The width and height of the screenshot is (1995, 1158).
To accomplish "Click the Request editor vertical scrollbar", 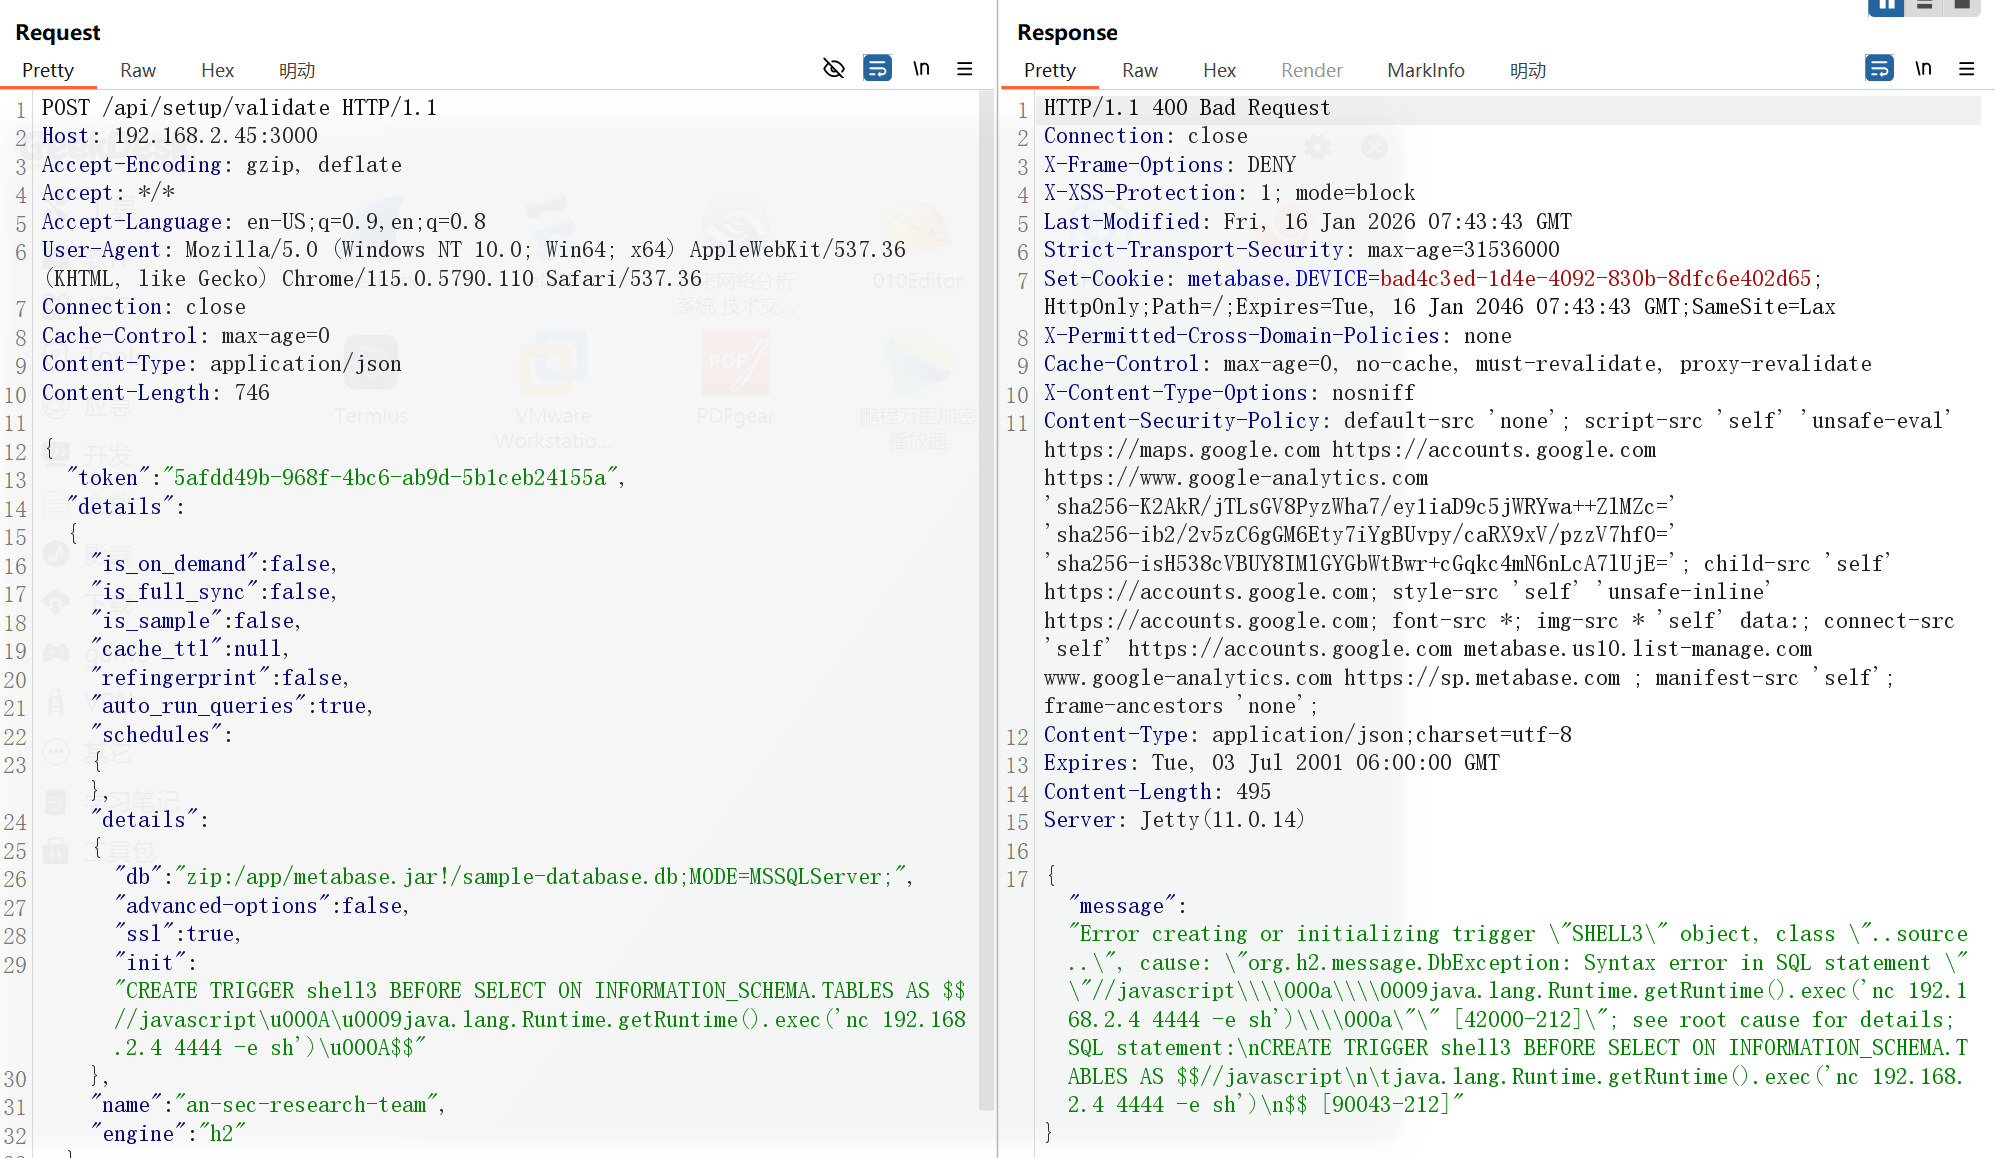I will (987, 600).
